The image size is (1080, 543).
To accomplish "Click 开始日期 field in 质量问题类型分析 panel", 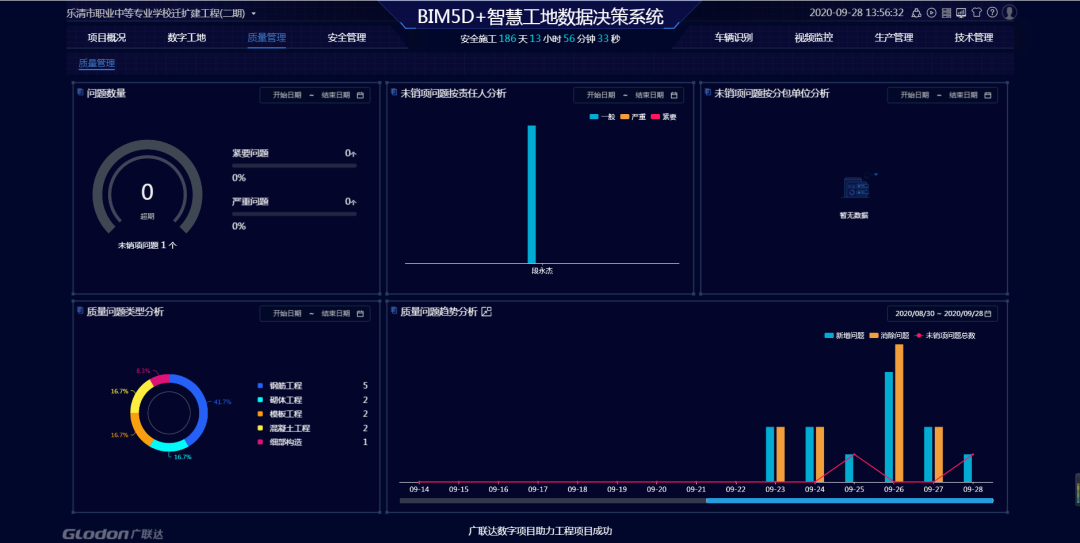I will [x=287, y=314].
